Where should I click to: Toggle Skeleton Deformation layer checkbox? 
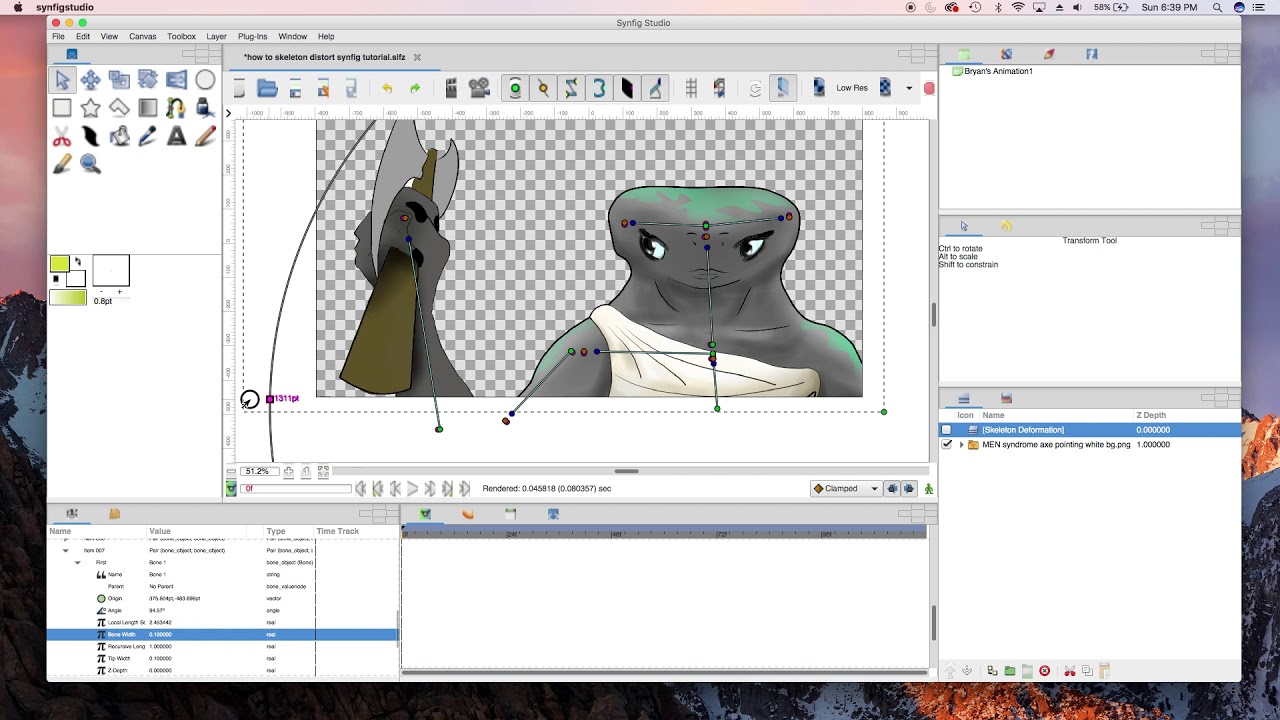(947, 430)
